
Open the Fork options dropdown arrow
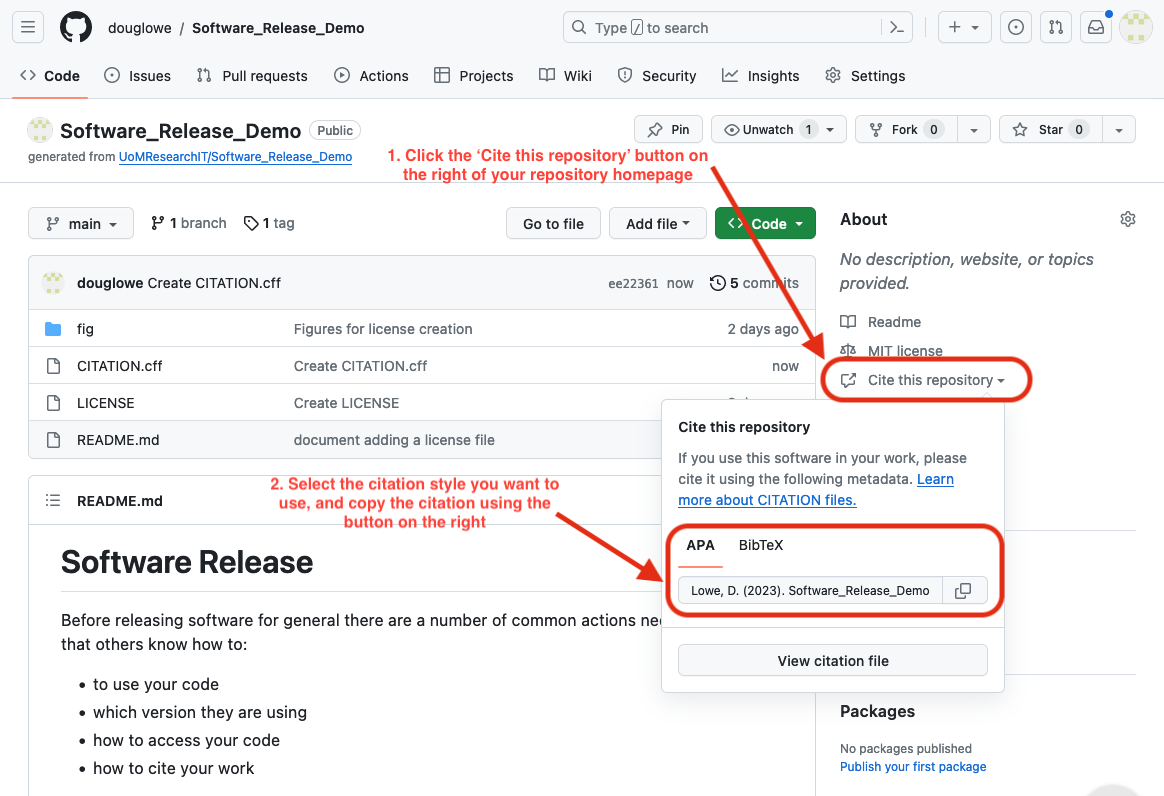click(973, 129)
